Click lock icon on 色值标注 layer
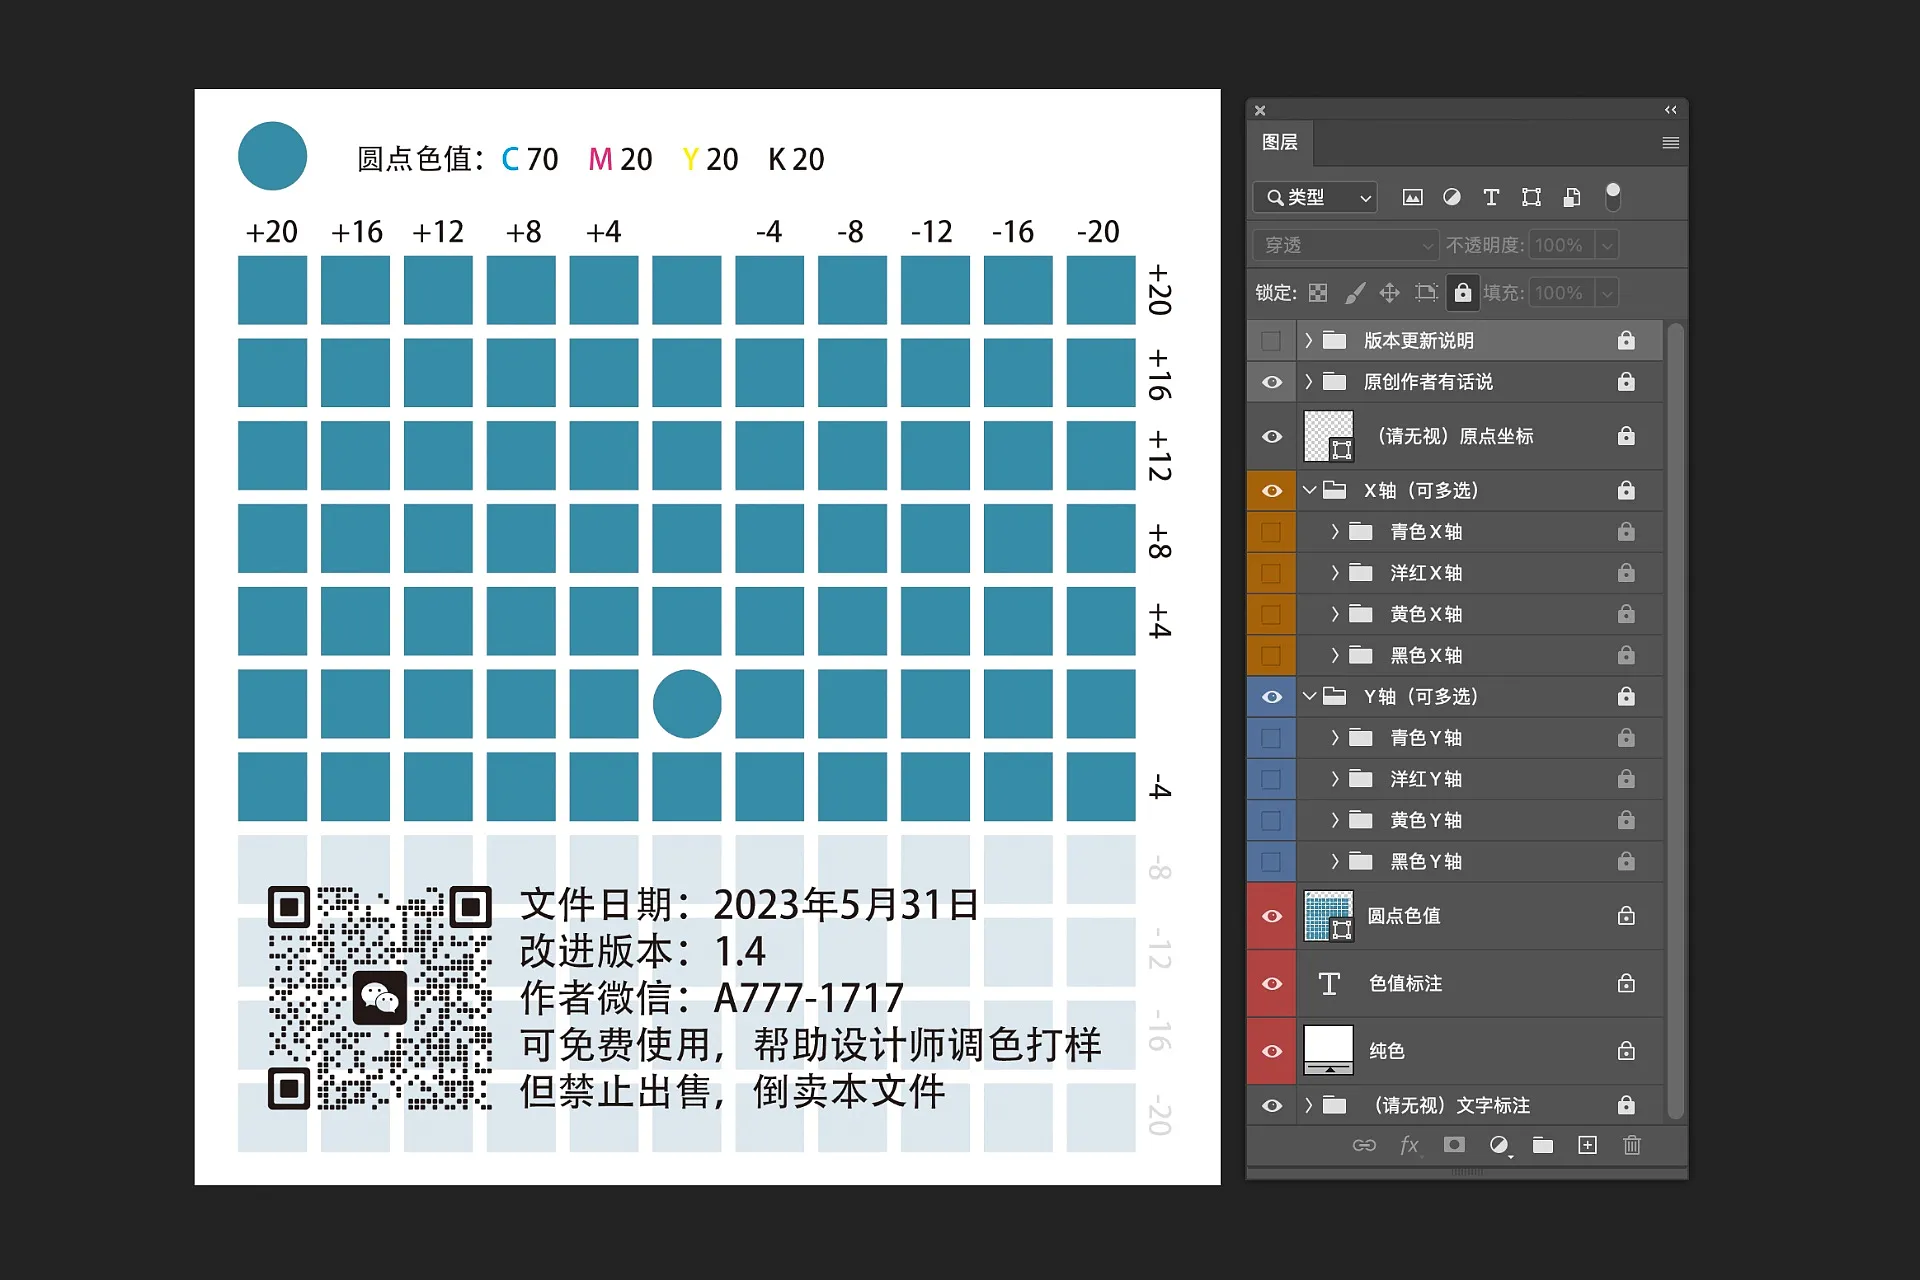 point(1626,984)
